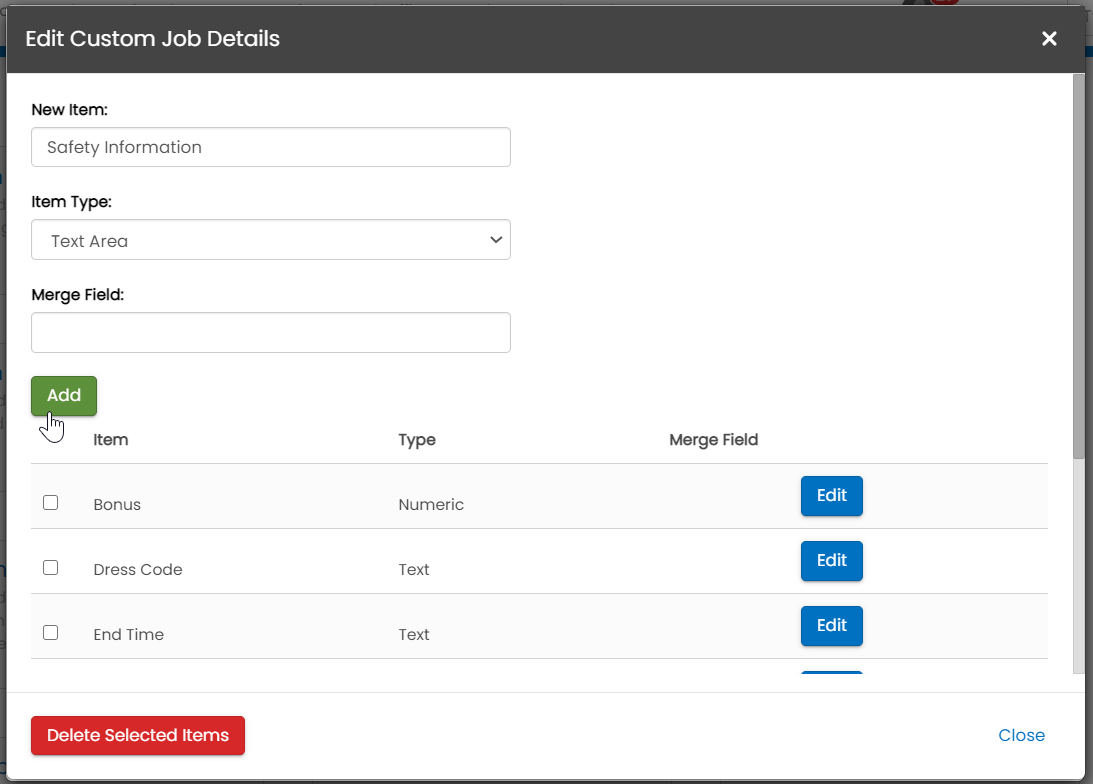Edit the End Time item
1093x784 pixels.
pyautogui.click(x=831, y=626)
